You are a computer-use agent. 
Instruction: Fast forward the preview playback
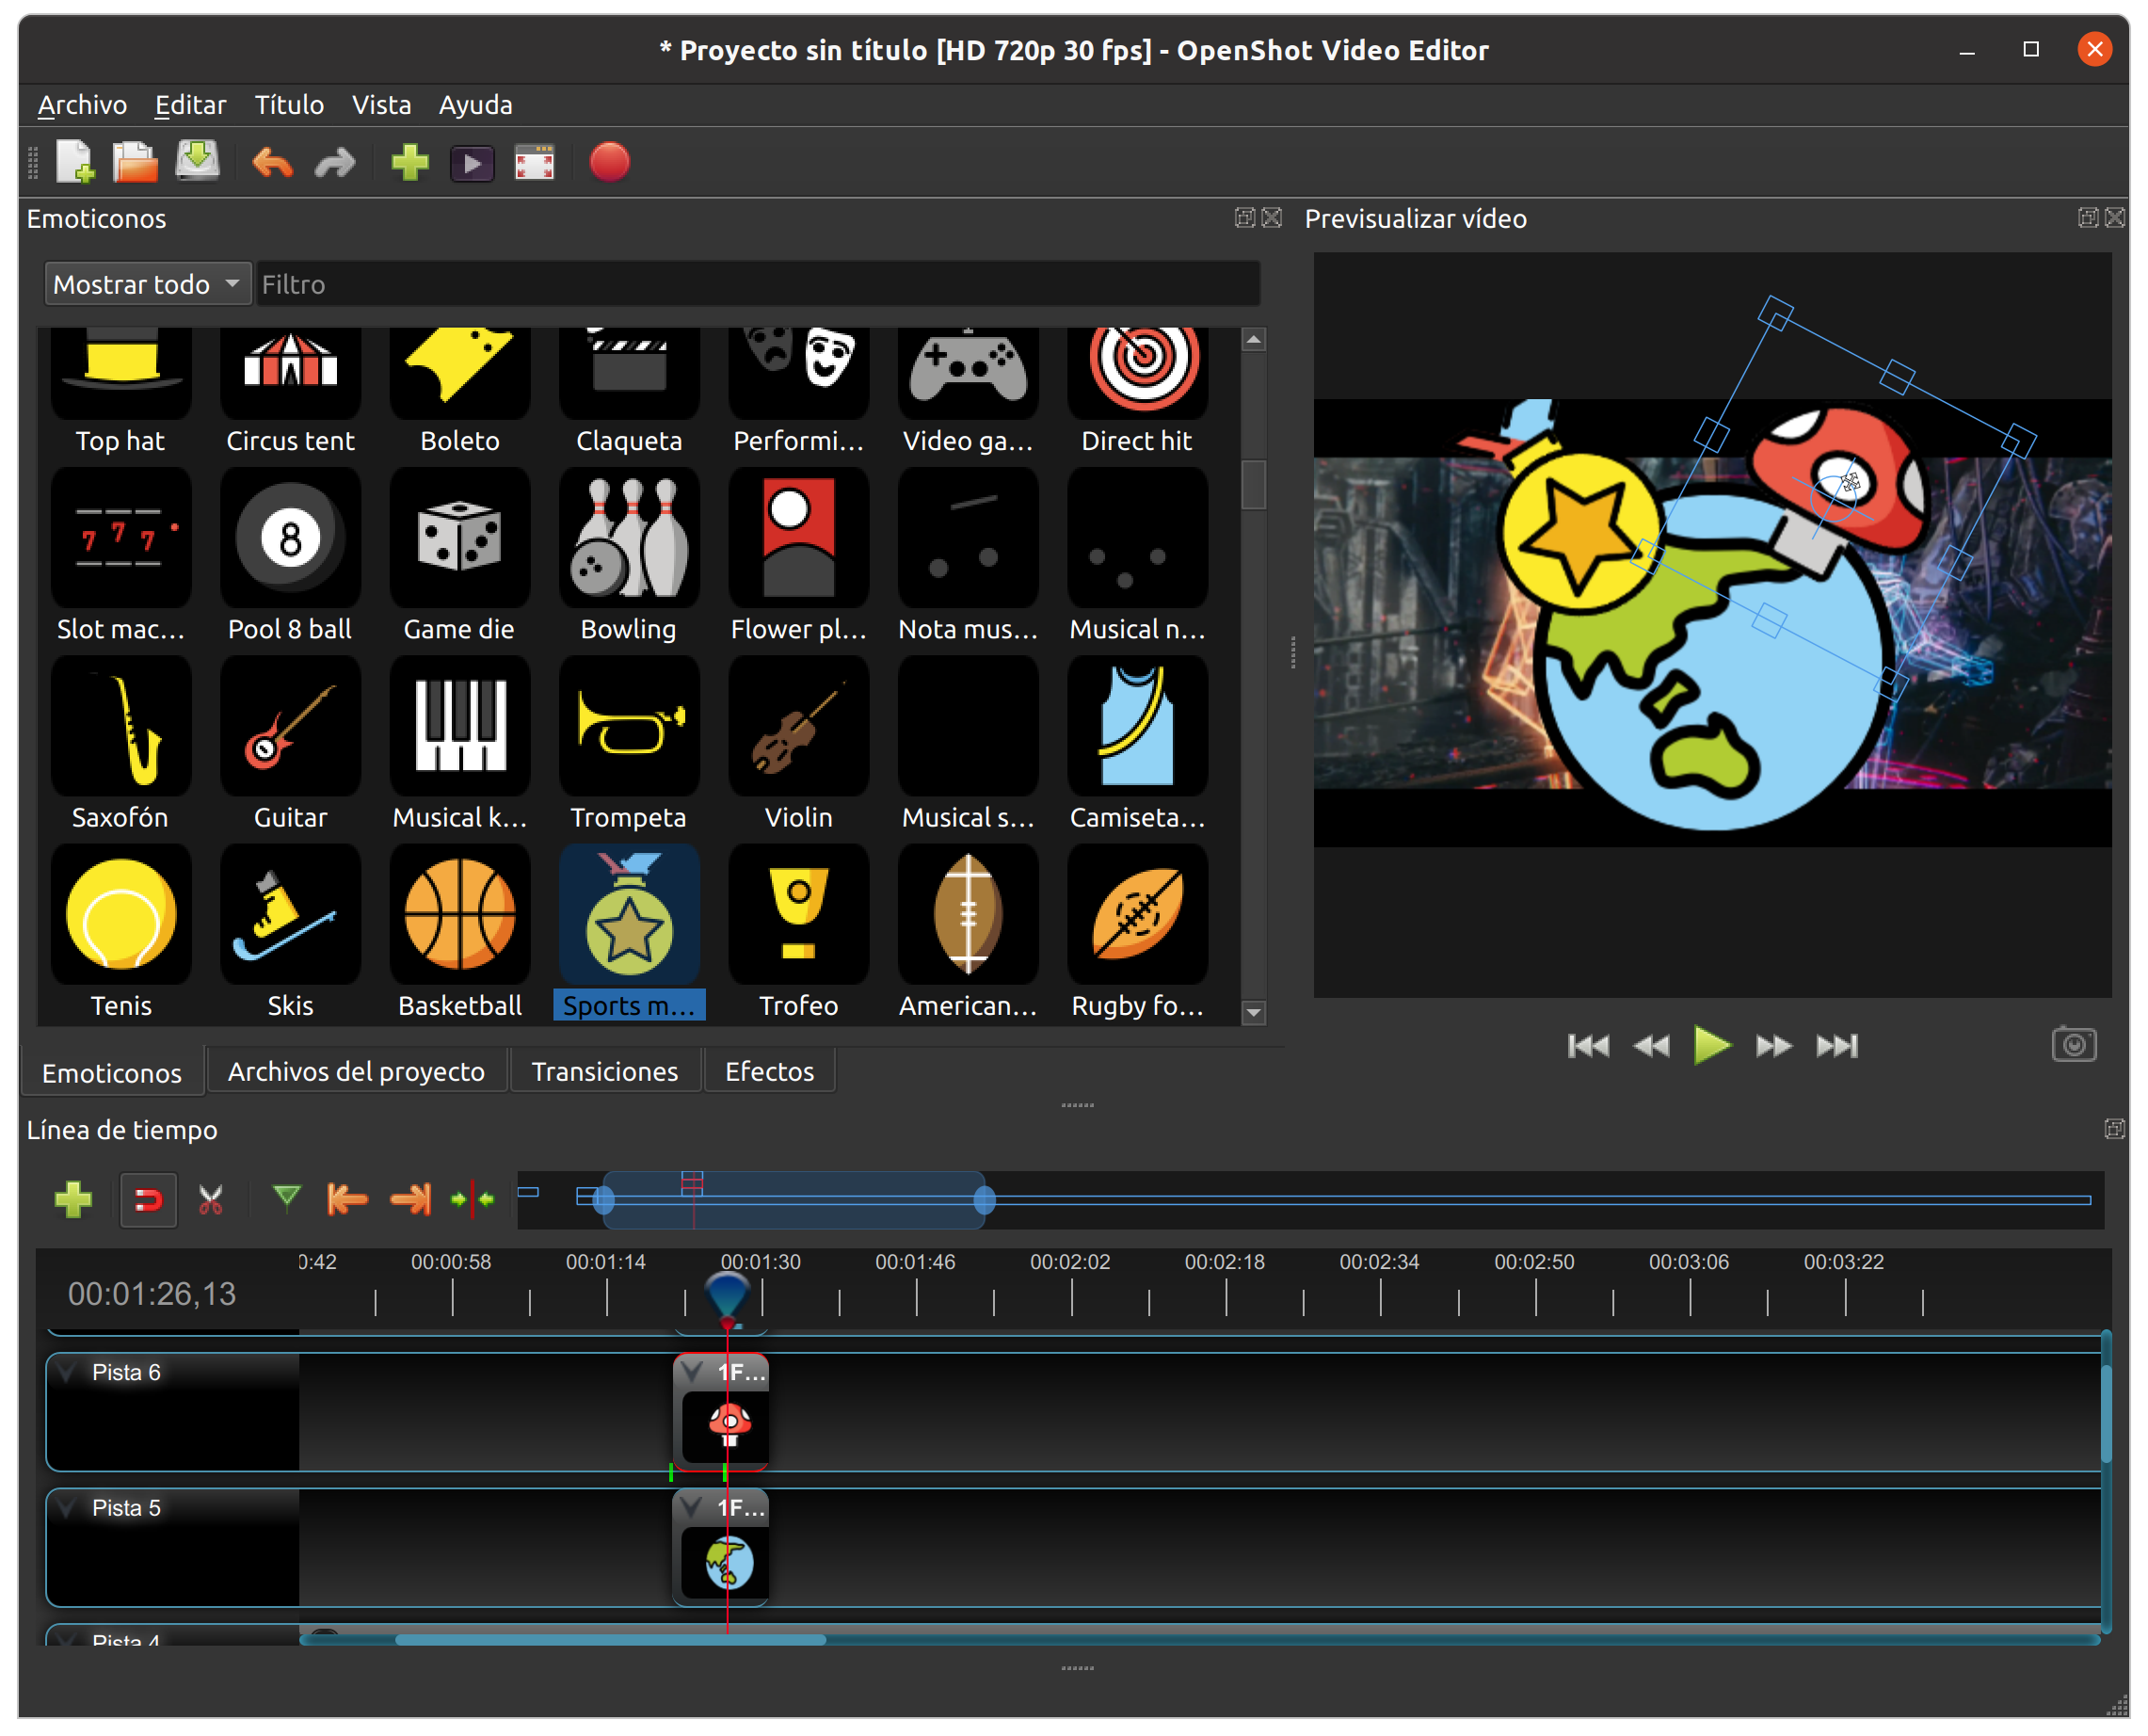1773,1045
